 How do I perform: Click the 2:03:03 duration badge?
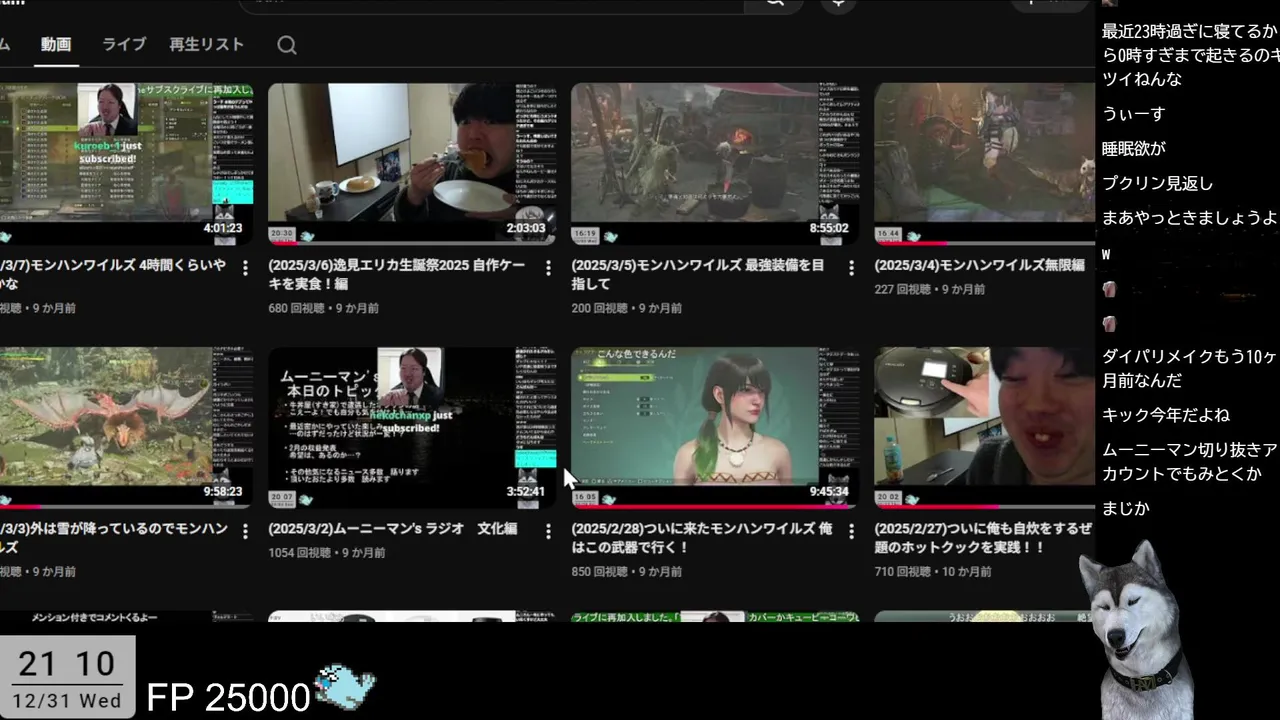click(x=526, y=228)
